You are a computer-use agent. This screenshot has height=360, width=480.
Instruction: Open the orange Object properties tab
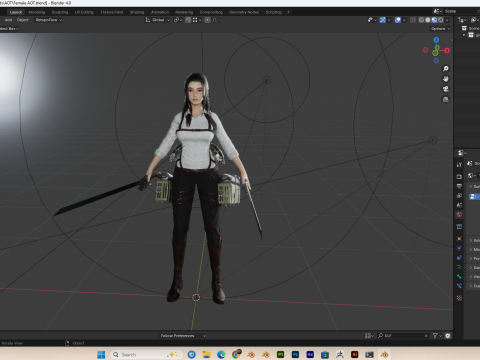tap(459, 239)
